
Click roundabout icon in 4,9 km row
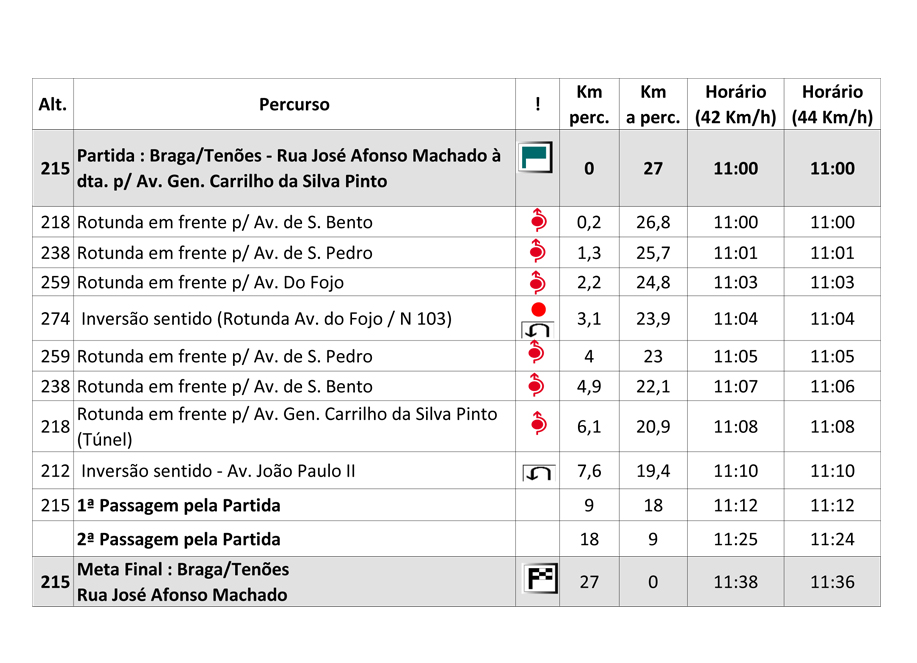[x=538, y=385]
